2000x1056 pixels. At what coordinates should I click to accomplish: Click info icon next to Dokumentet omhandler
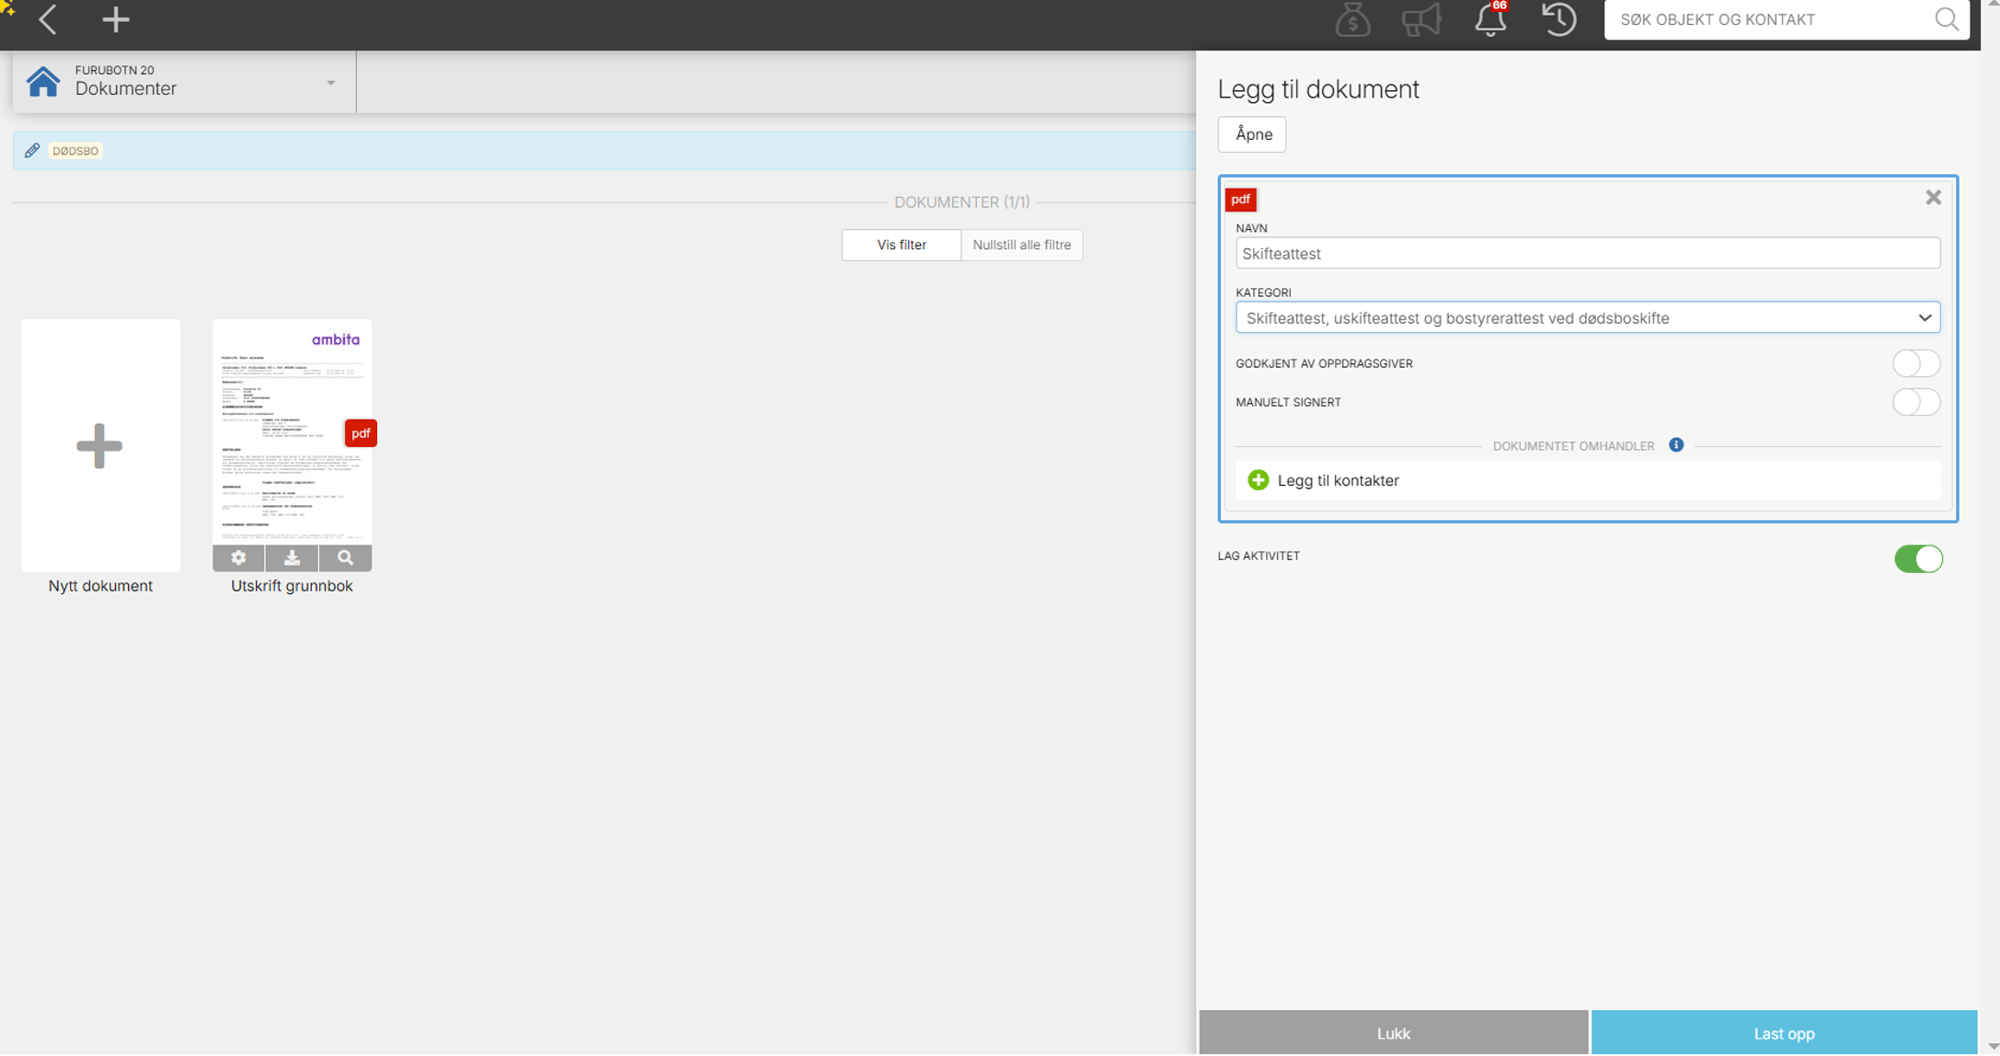coord(1676,445)
